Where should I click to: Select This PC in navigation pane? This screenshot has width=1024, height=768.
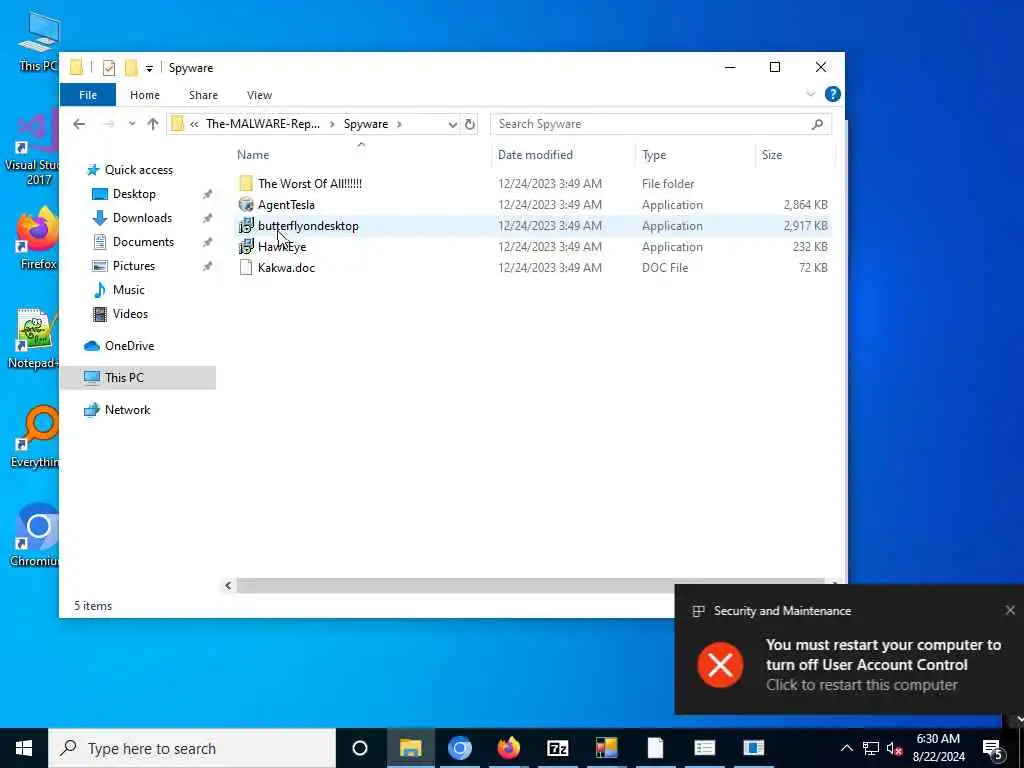124,378
